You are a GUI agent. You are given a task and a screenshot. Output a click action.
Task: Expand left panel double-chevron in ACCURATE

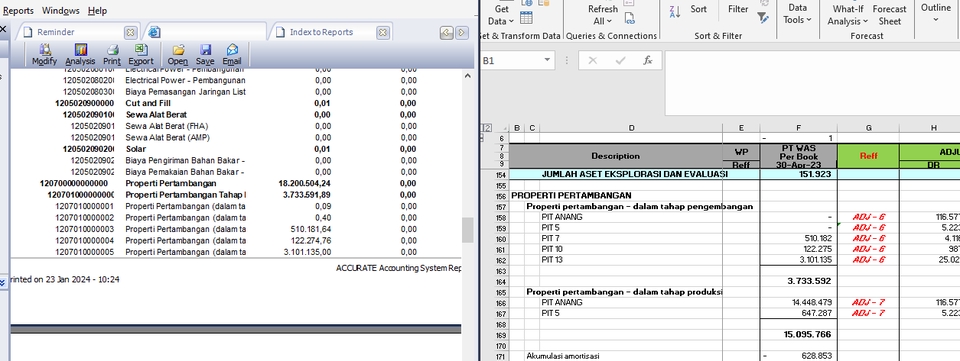2,282
